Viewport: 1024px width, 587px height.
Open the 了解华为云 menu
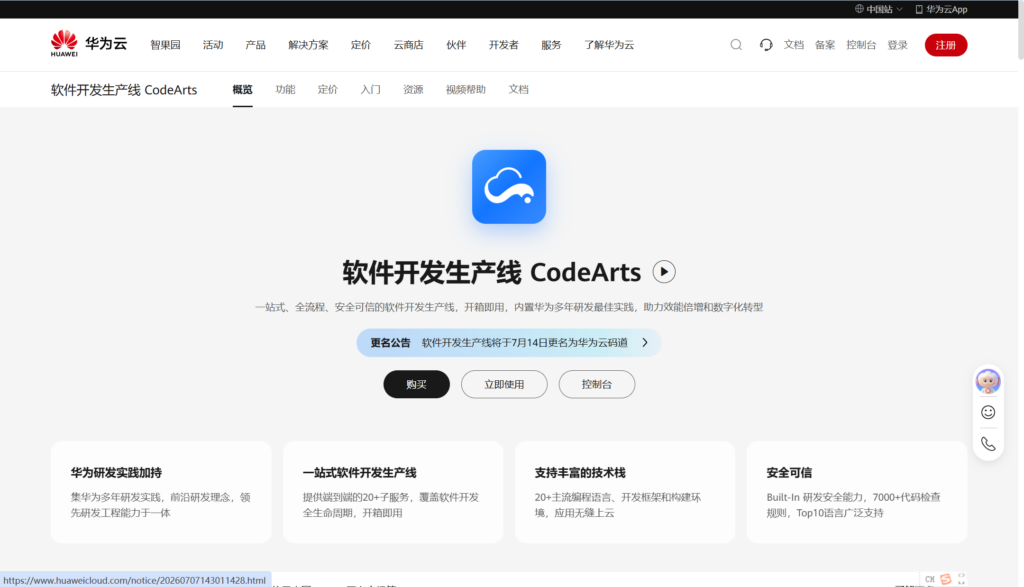[x=609, y=44]
